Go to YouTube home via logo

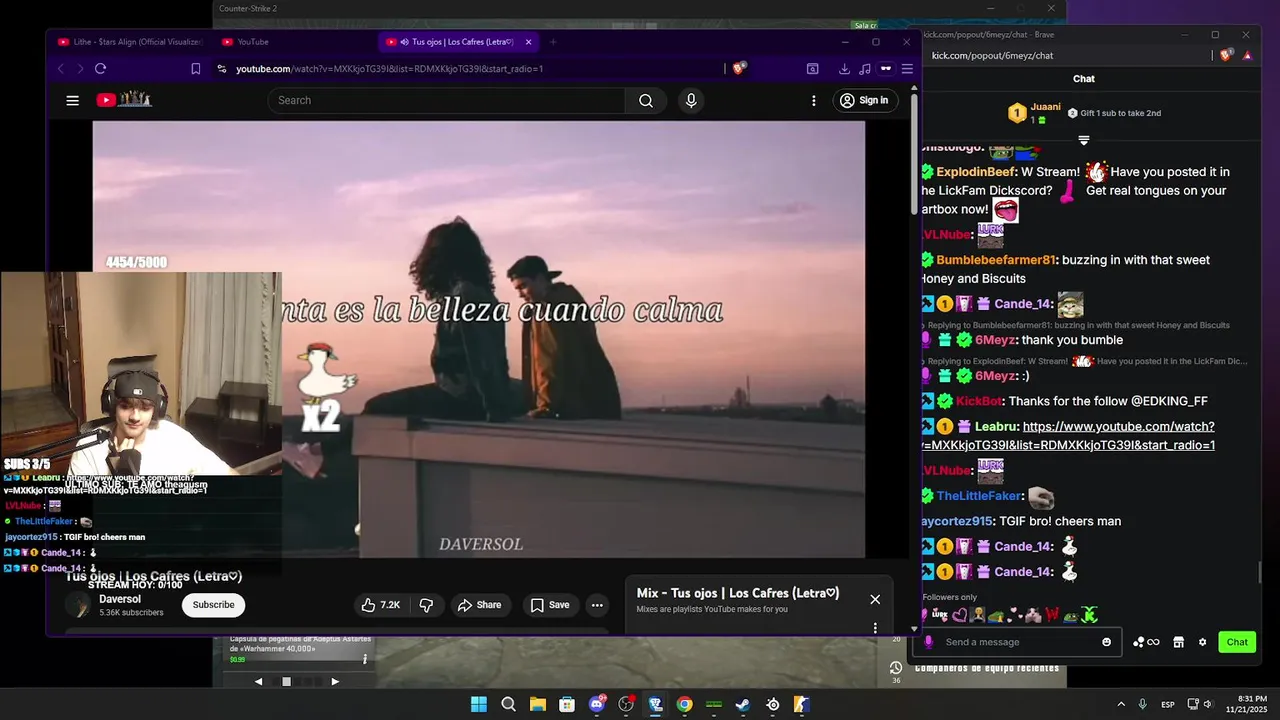pos(124,99)
